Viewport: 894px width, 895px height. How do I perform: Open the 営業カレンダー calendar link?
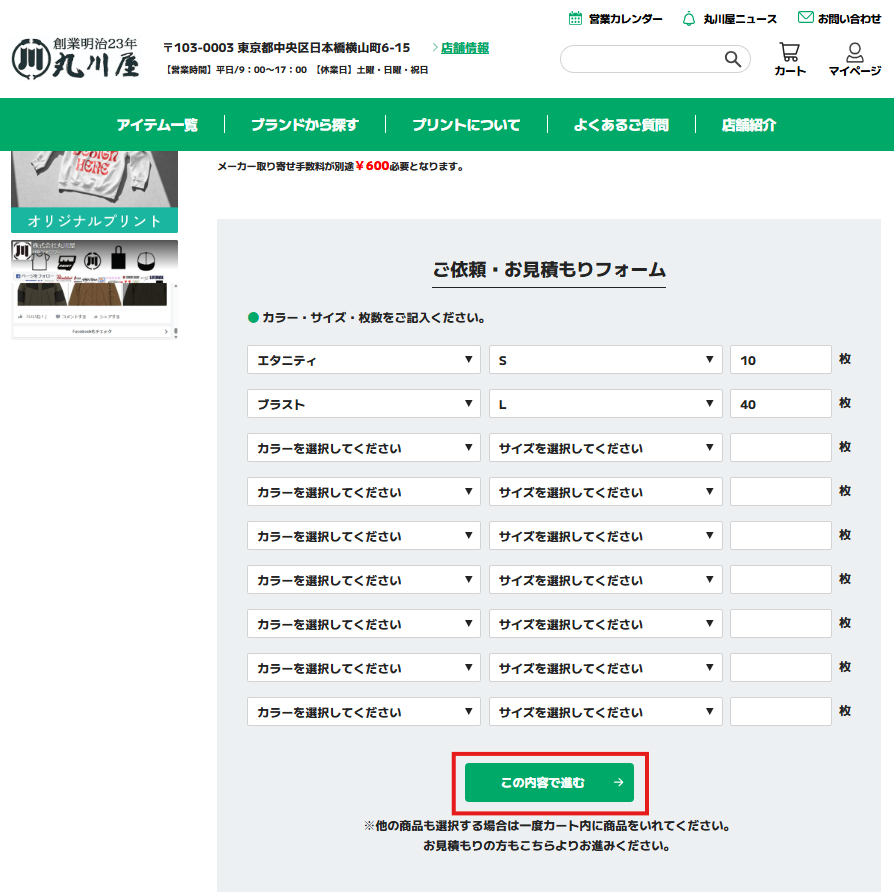pos(615,19)
